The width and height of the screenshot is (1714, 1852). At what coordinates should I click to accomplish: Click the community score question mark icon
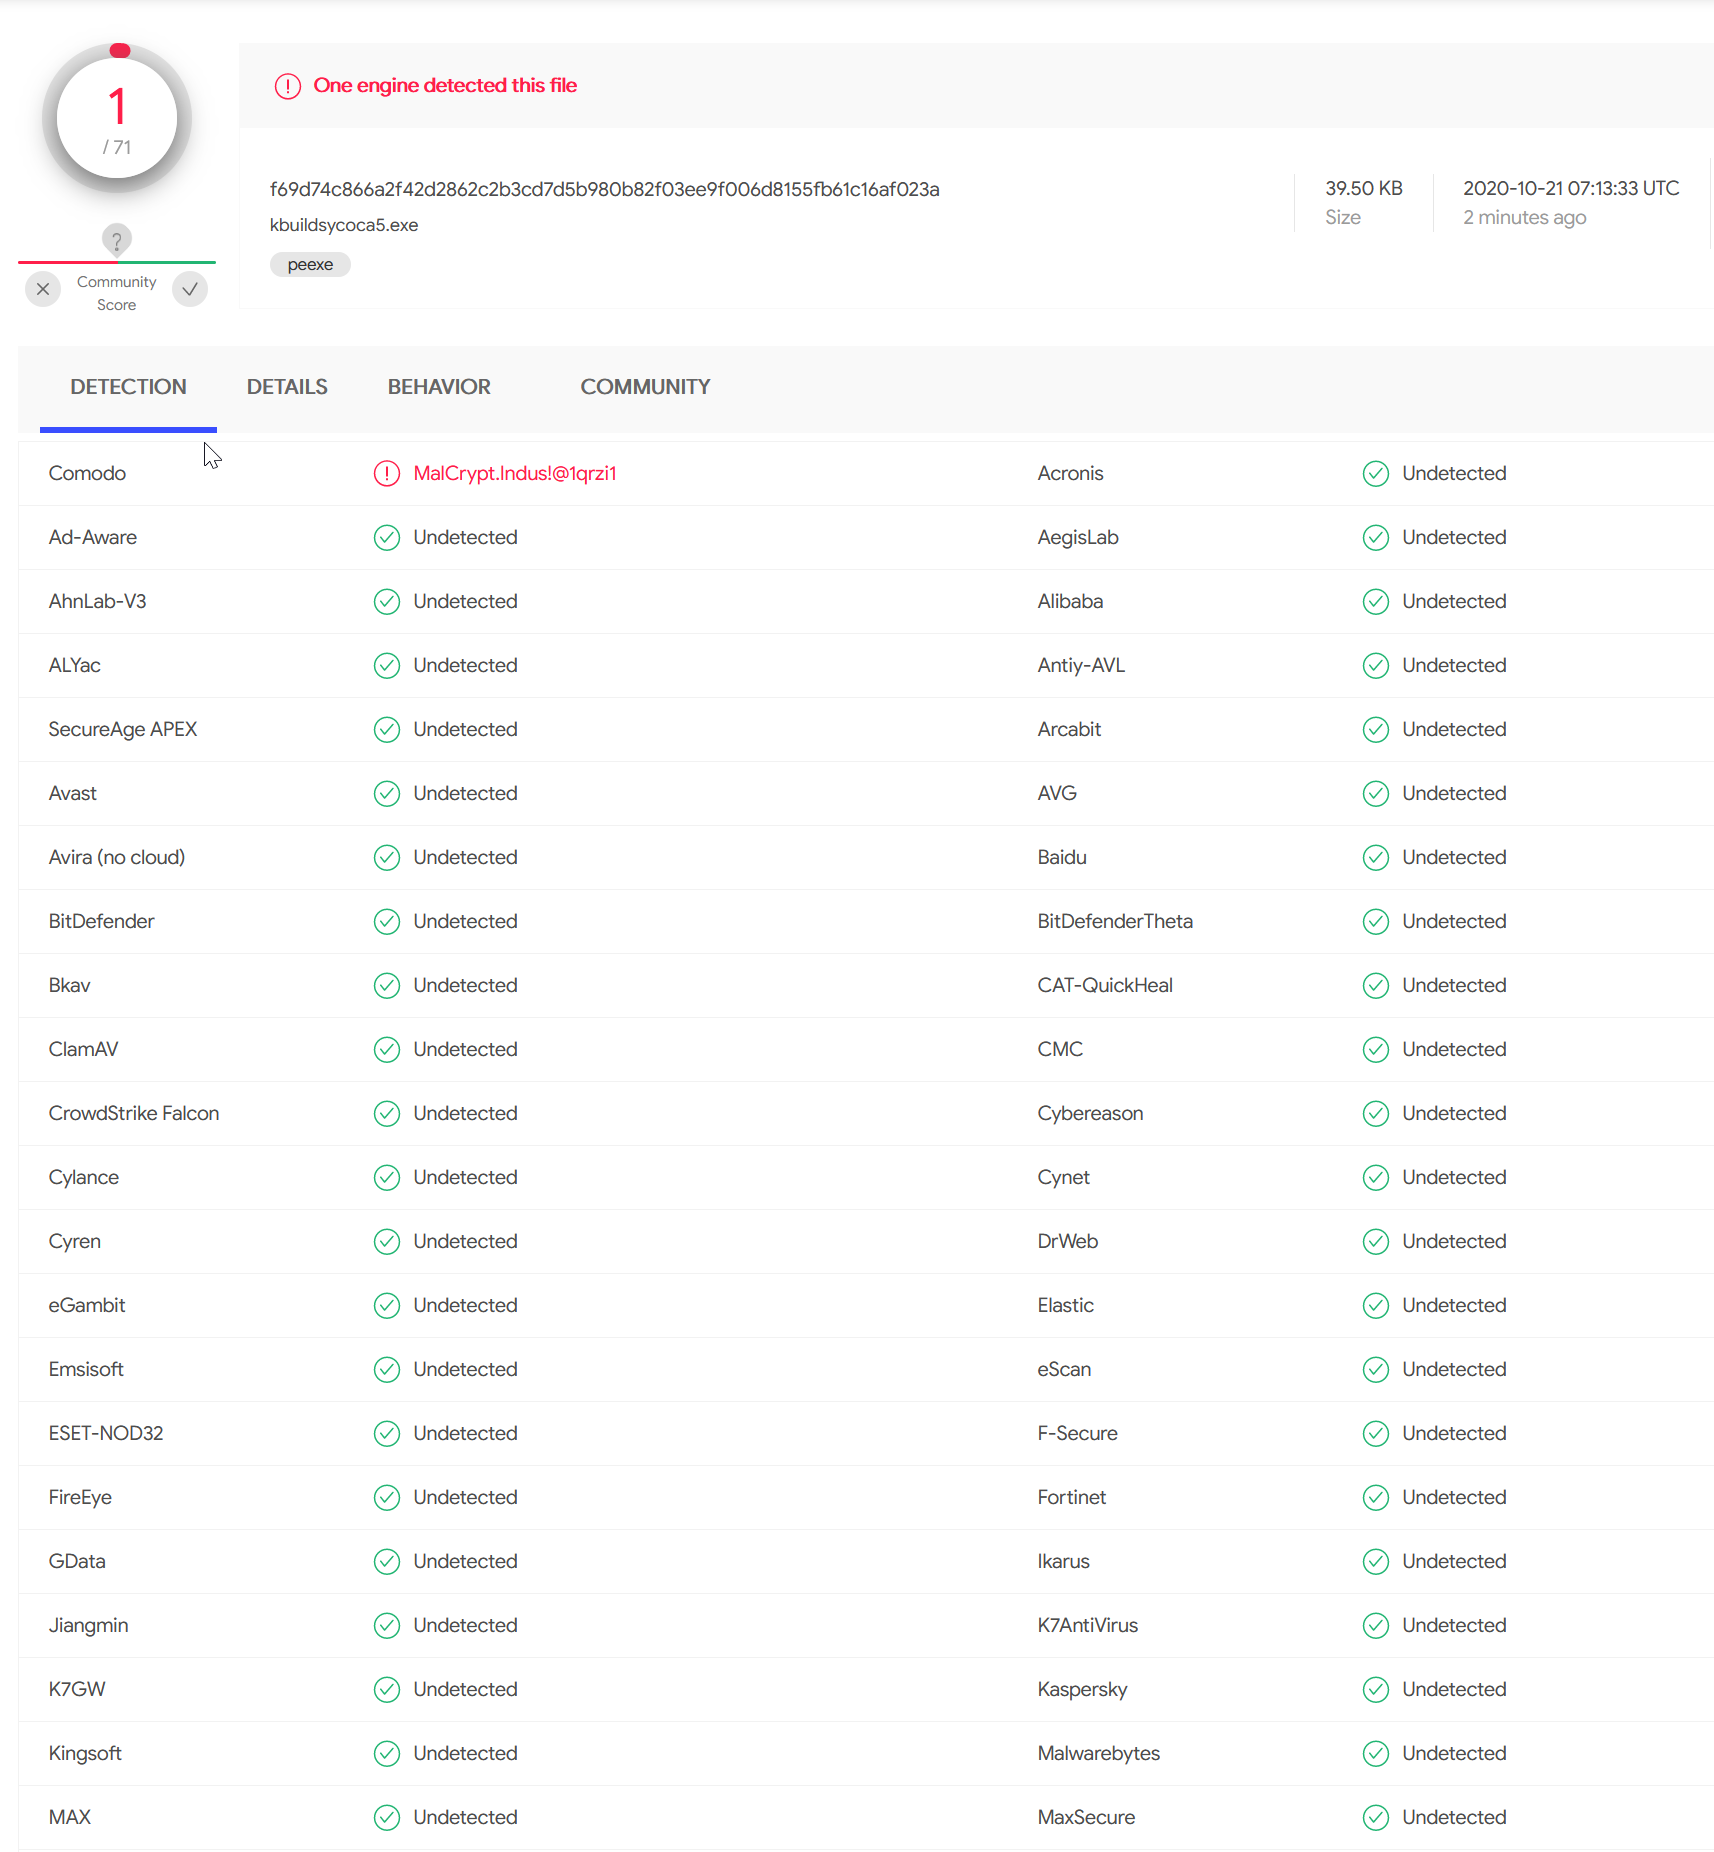pos(117,240)
